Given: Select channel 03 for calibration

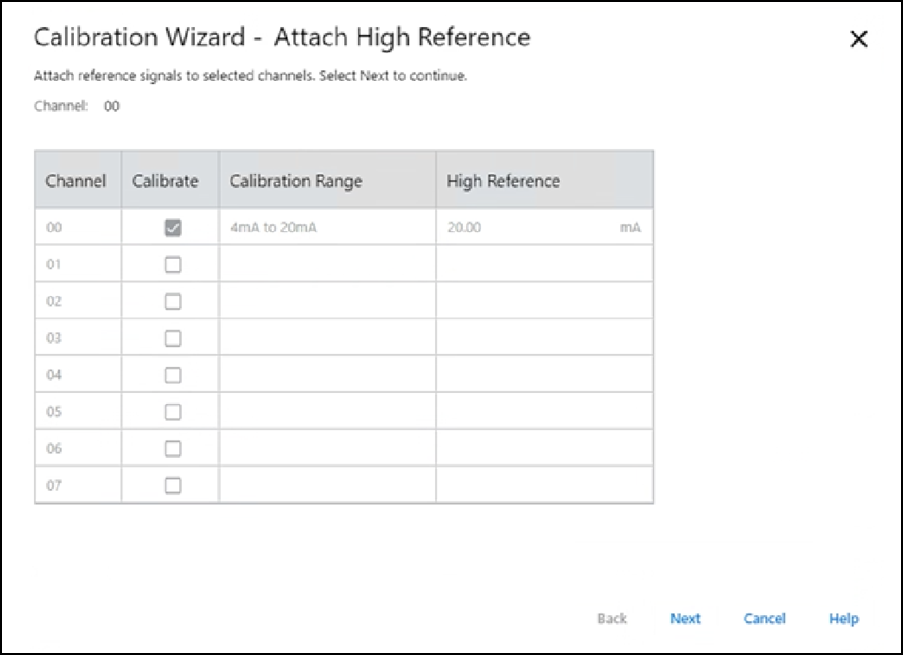Looking at the screenshot, I should pyautogui.click(x=173, y=338).
